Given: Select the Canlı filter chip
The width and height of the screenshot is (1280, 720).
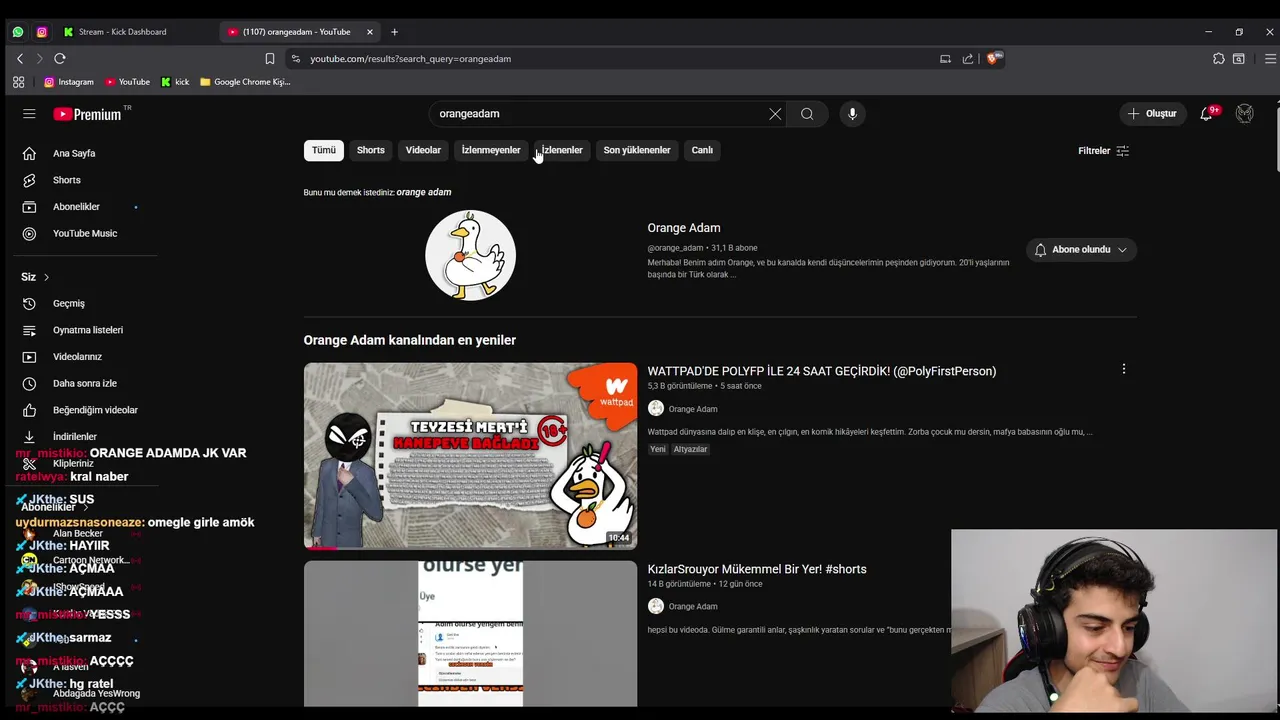Looking at the screenshot, I should (702, 150).
